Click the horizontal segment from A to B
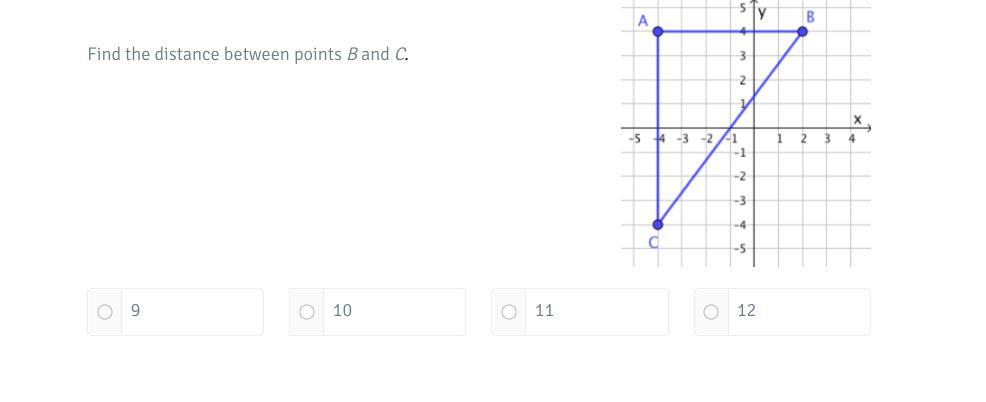This screenshot has height=402, width=986. 730,31
